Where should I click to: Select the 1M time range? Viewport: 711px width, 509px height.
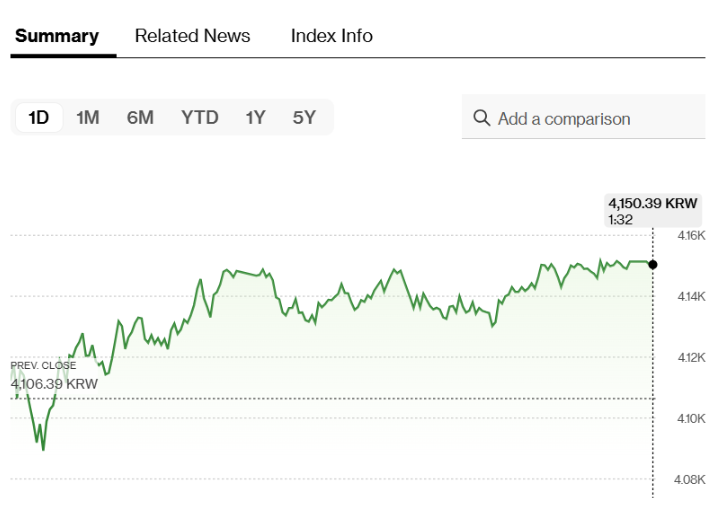point(88,118)
